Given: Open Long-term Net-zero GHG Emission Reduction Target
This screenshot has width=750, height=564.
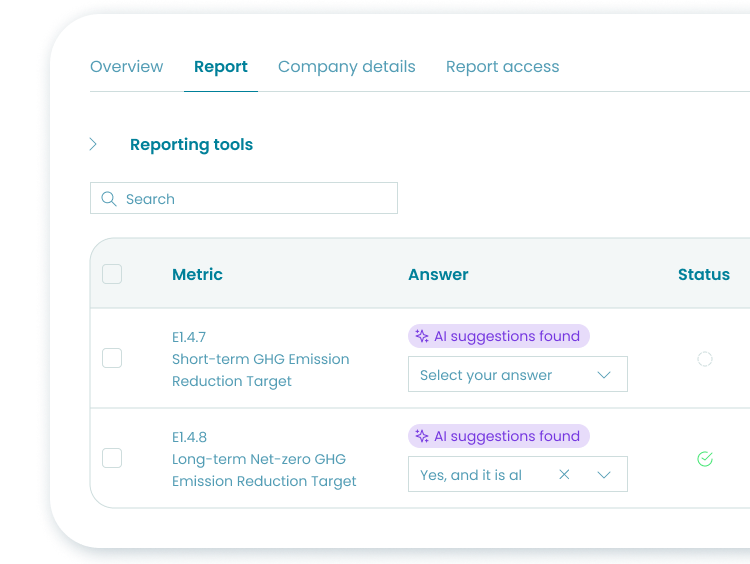Looking at the screenshot, I should click(264, 470).
